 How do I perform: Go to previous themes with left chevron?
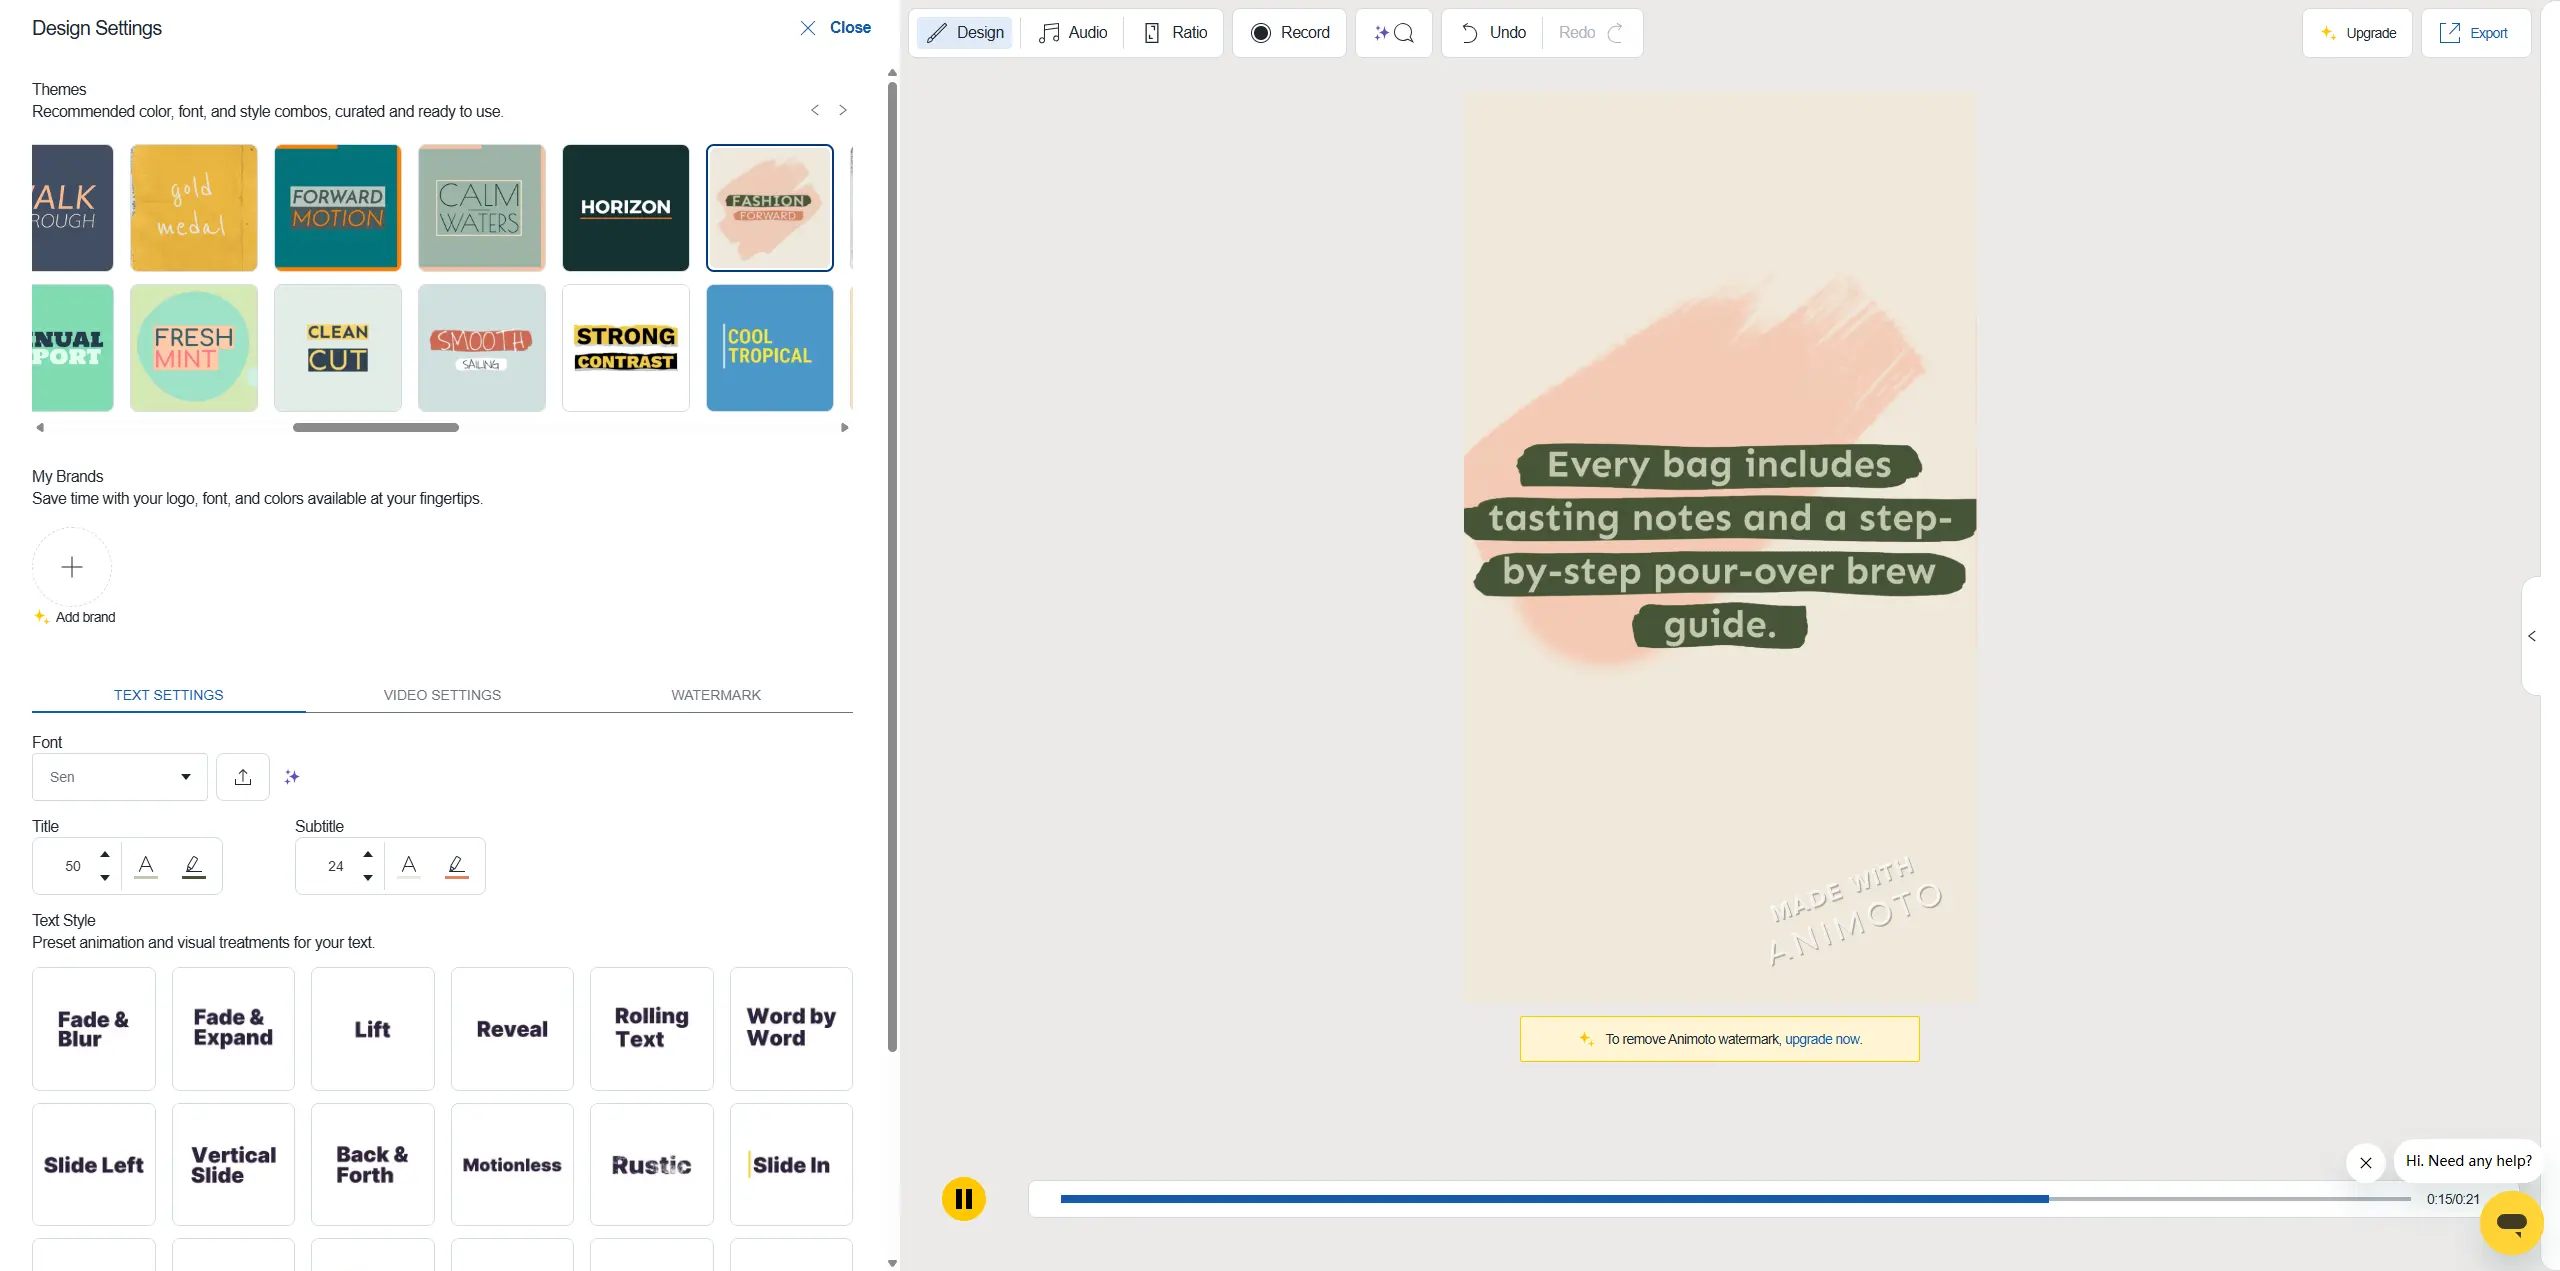tap(815, 110)
